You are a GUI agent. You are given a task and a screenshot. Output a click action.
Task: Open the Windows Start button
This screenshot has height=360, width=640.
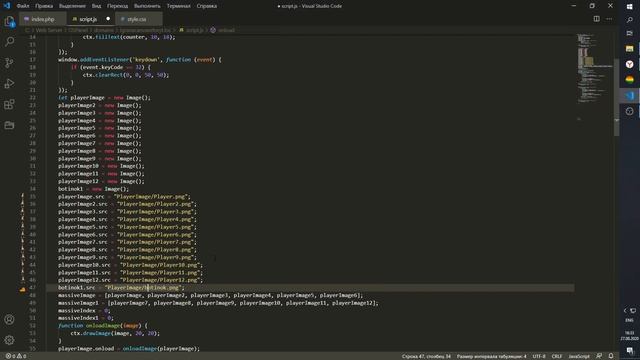(629, 6)
